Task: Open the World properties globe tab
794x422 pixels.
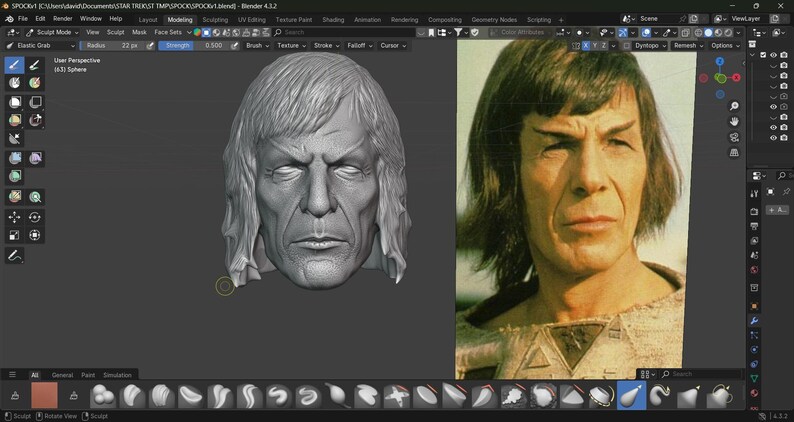Action: coord(754,270)
